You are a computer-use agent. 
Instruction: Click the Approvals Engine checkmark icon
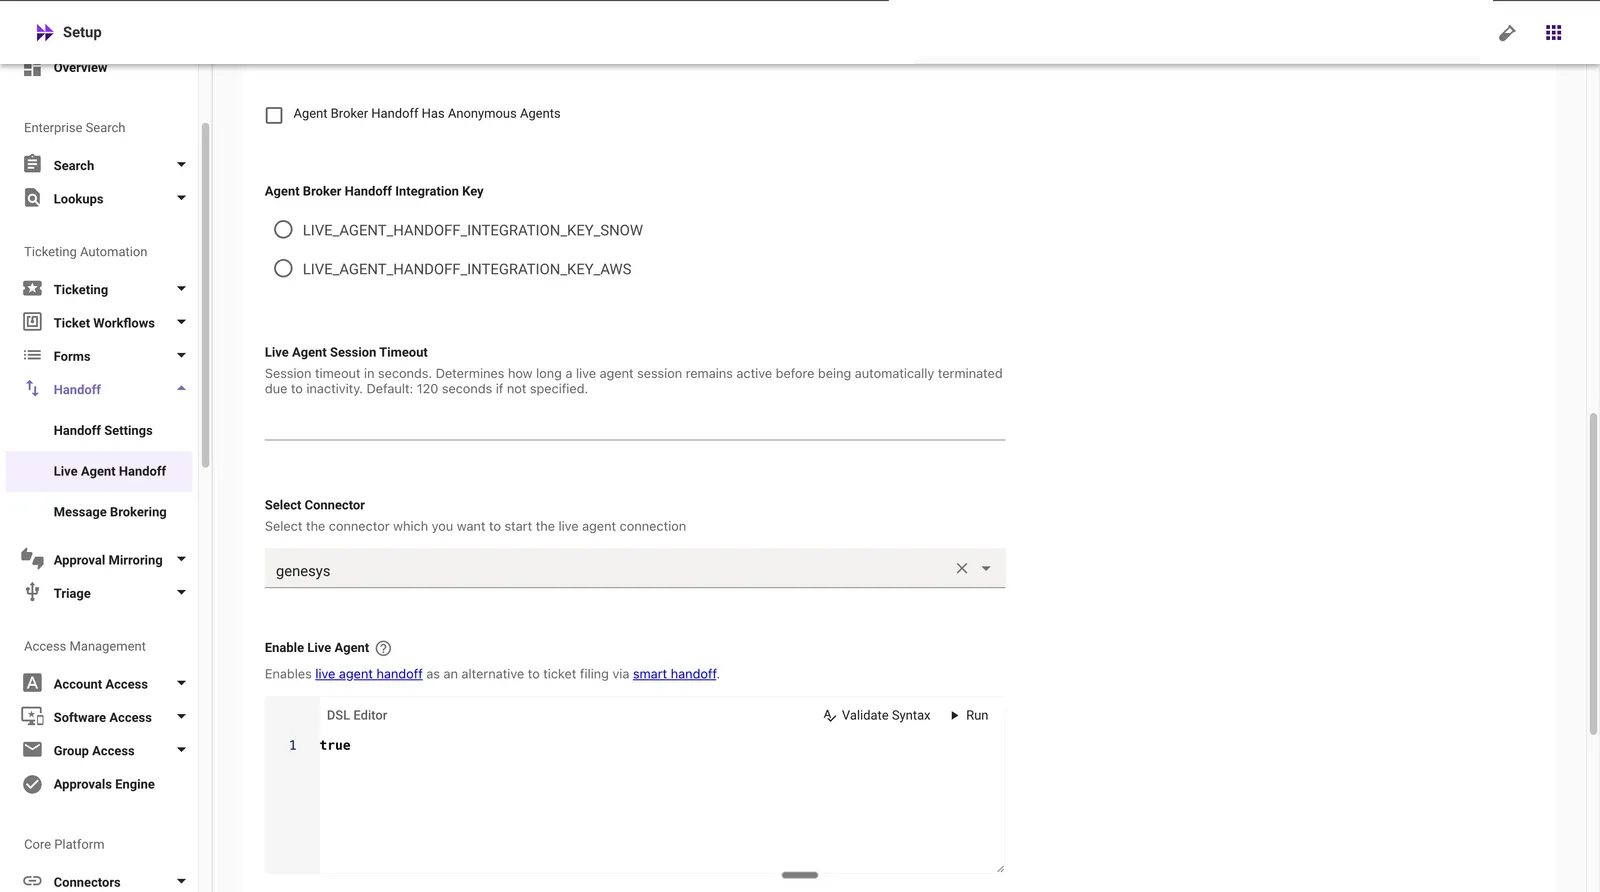click(x=33, y=784)
